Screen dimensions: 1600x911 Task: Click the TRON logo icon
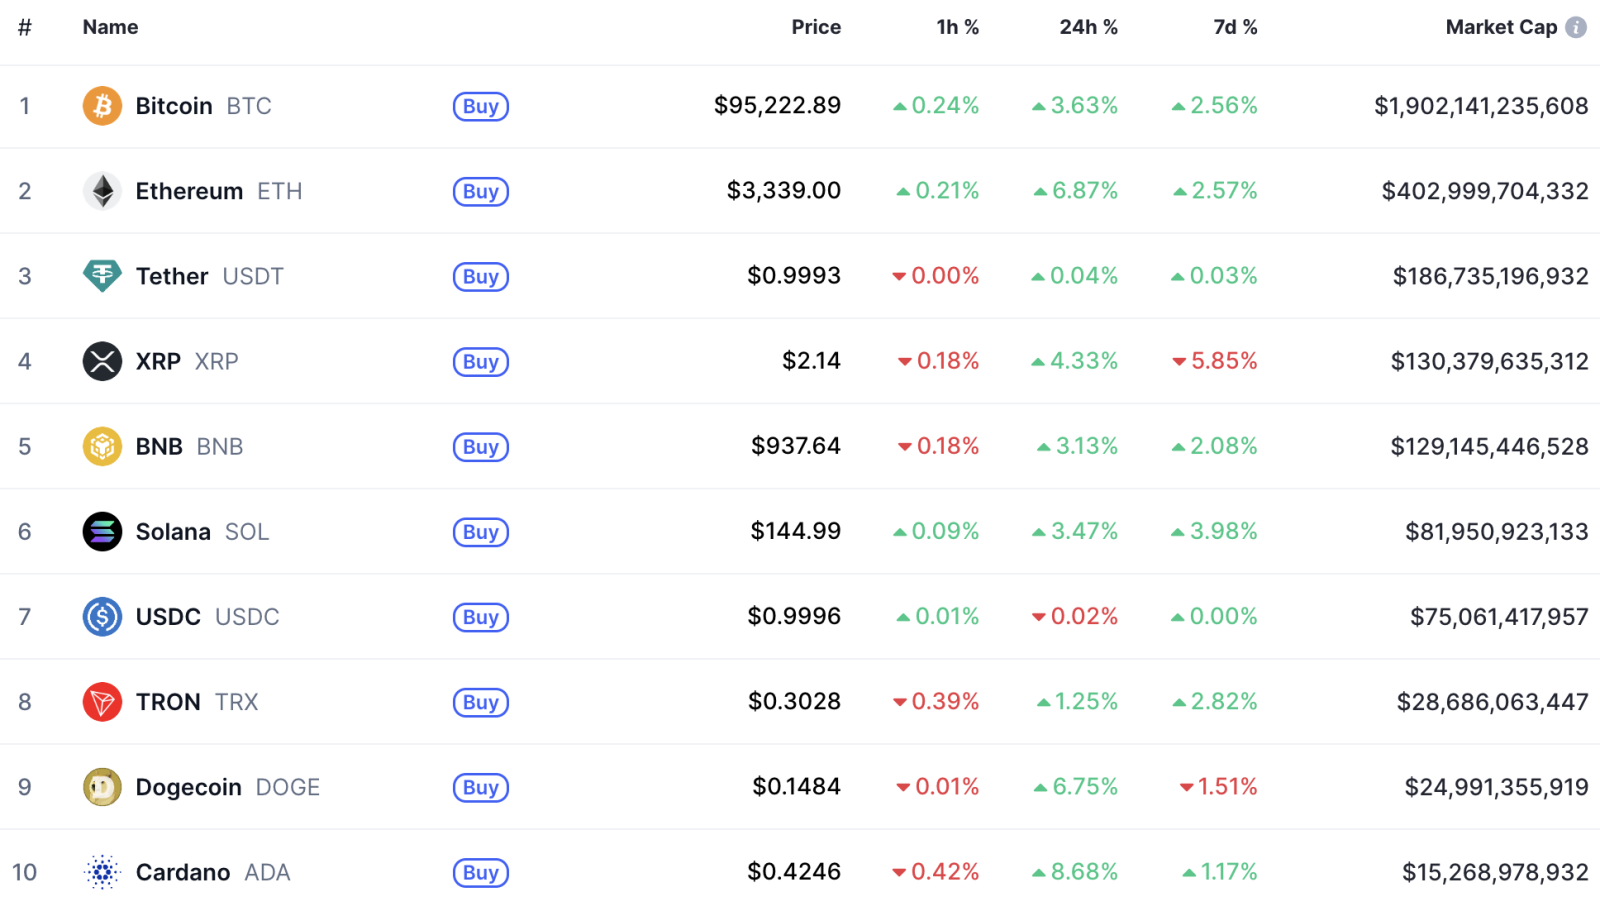click(102, 702)
